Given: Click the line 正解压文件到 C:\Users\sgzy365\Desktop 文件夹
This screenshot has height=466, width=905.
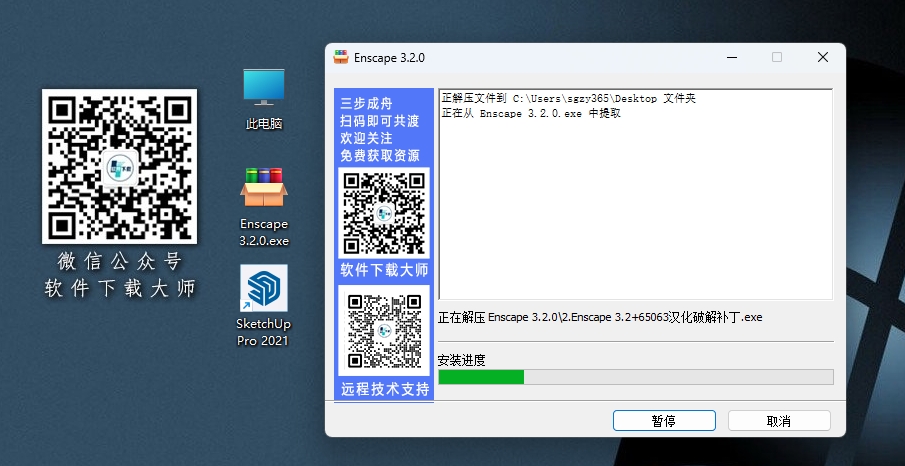Looking at the screenshot, I should tap(569, 99).
